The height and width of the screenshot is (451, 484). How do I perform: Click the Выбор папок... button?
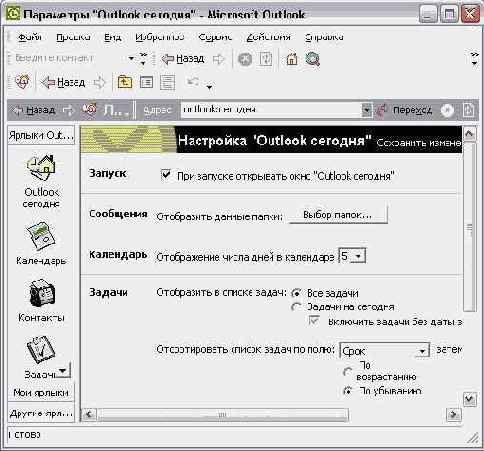tap(337, 215)
